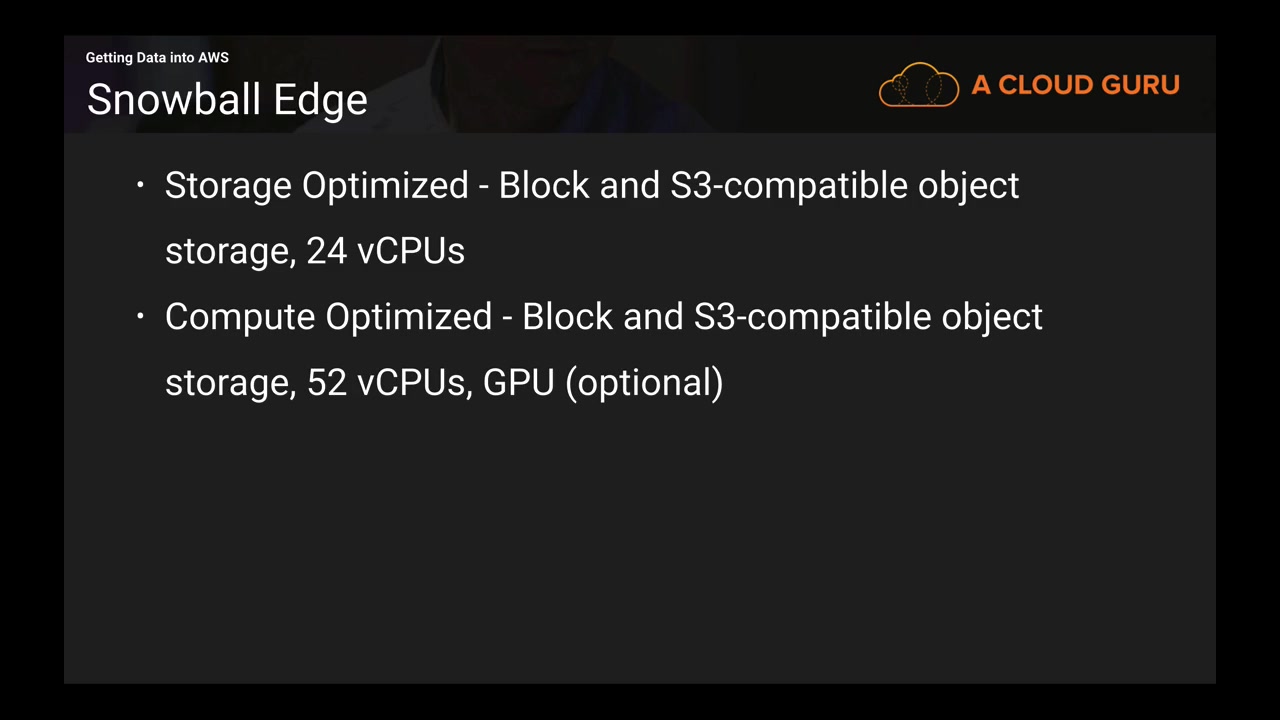The width and height of the screenshot is (1280, 720).
Task: Click the bullet dot before Compute Optimized
Action: pyautogui.click(x=141, y=316)
